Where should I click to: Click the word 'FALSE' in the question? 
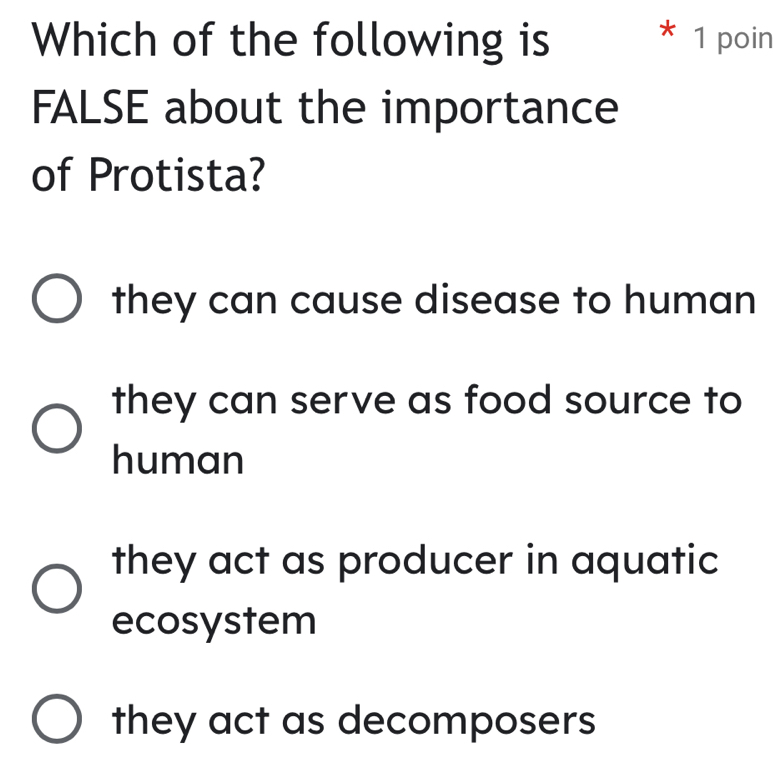coord(91,107)
